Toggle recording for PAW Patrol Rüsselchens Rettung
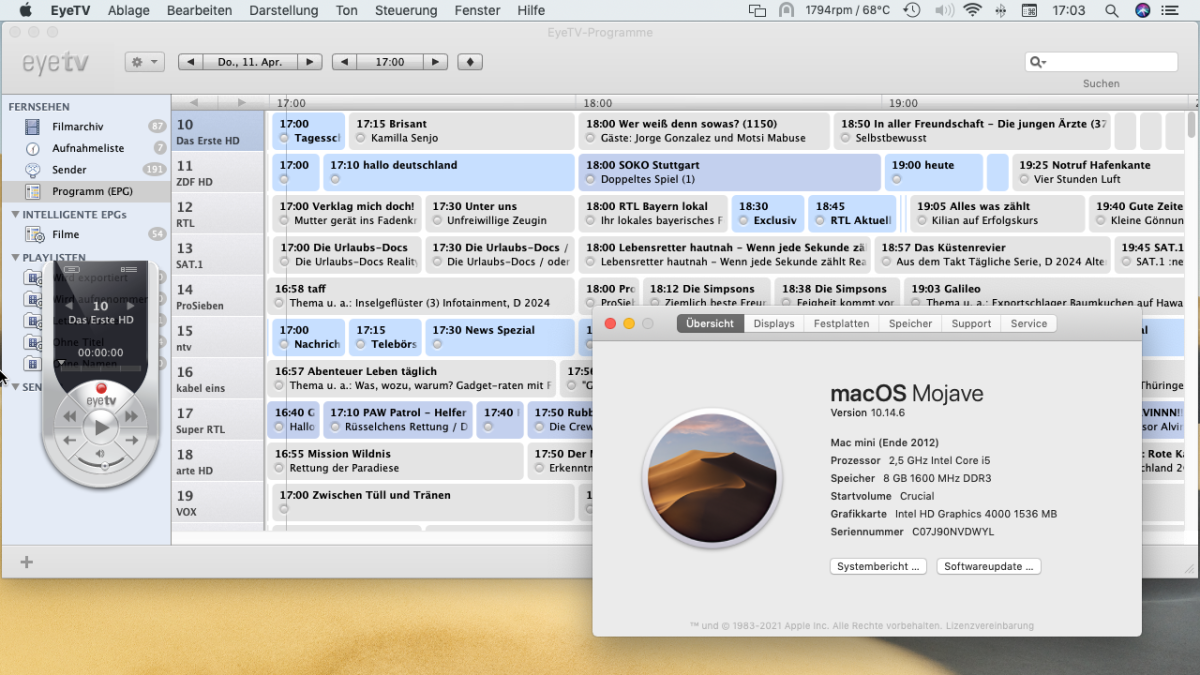The height and width of the screenshot is (675, 1200). pyautogui.click(x=335, y=427)
